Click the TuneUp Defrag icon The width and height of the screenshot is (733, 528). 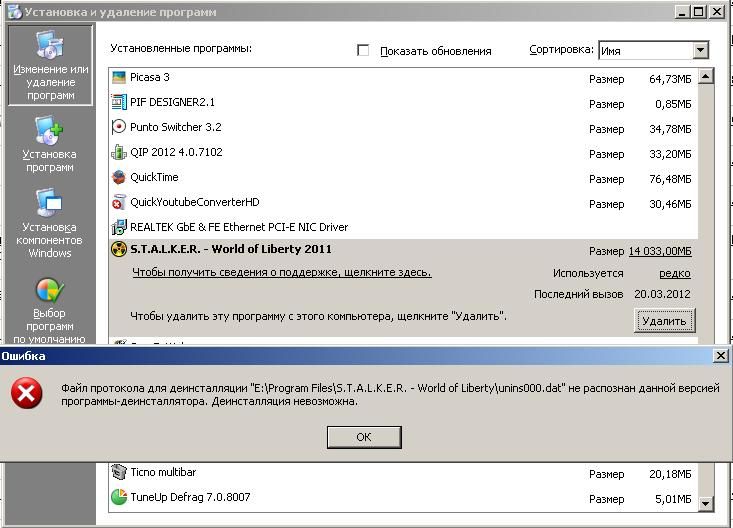tap(119, 497)
